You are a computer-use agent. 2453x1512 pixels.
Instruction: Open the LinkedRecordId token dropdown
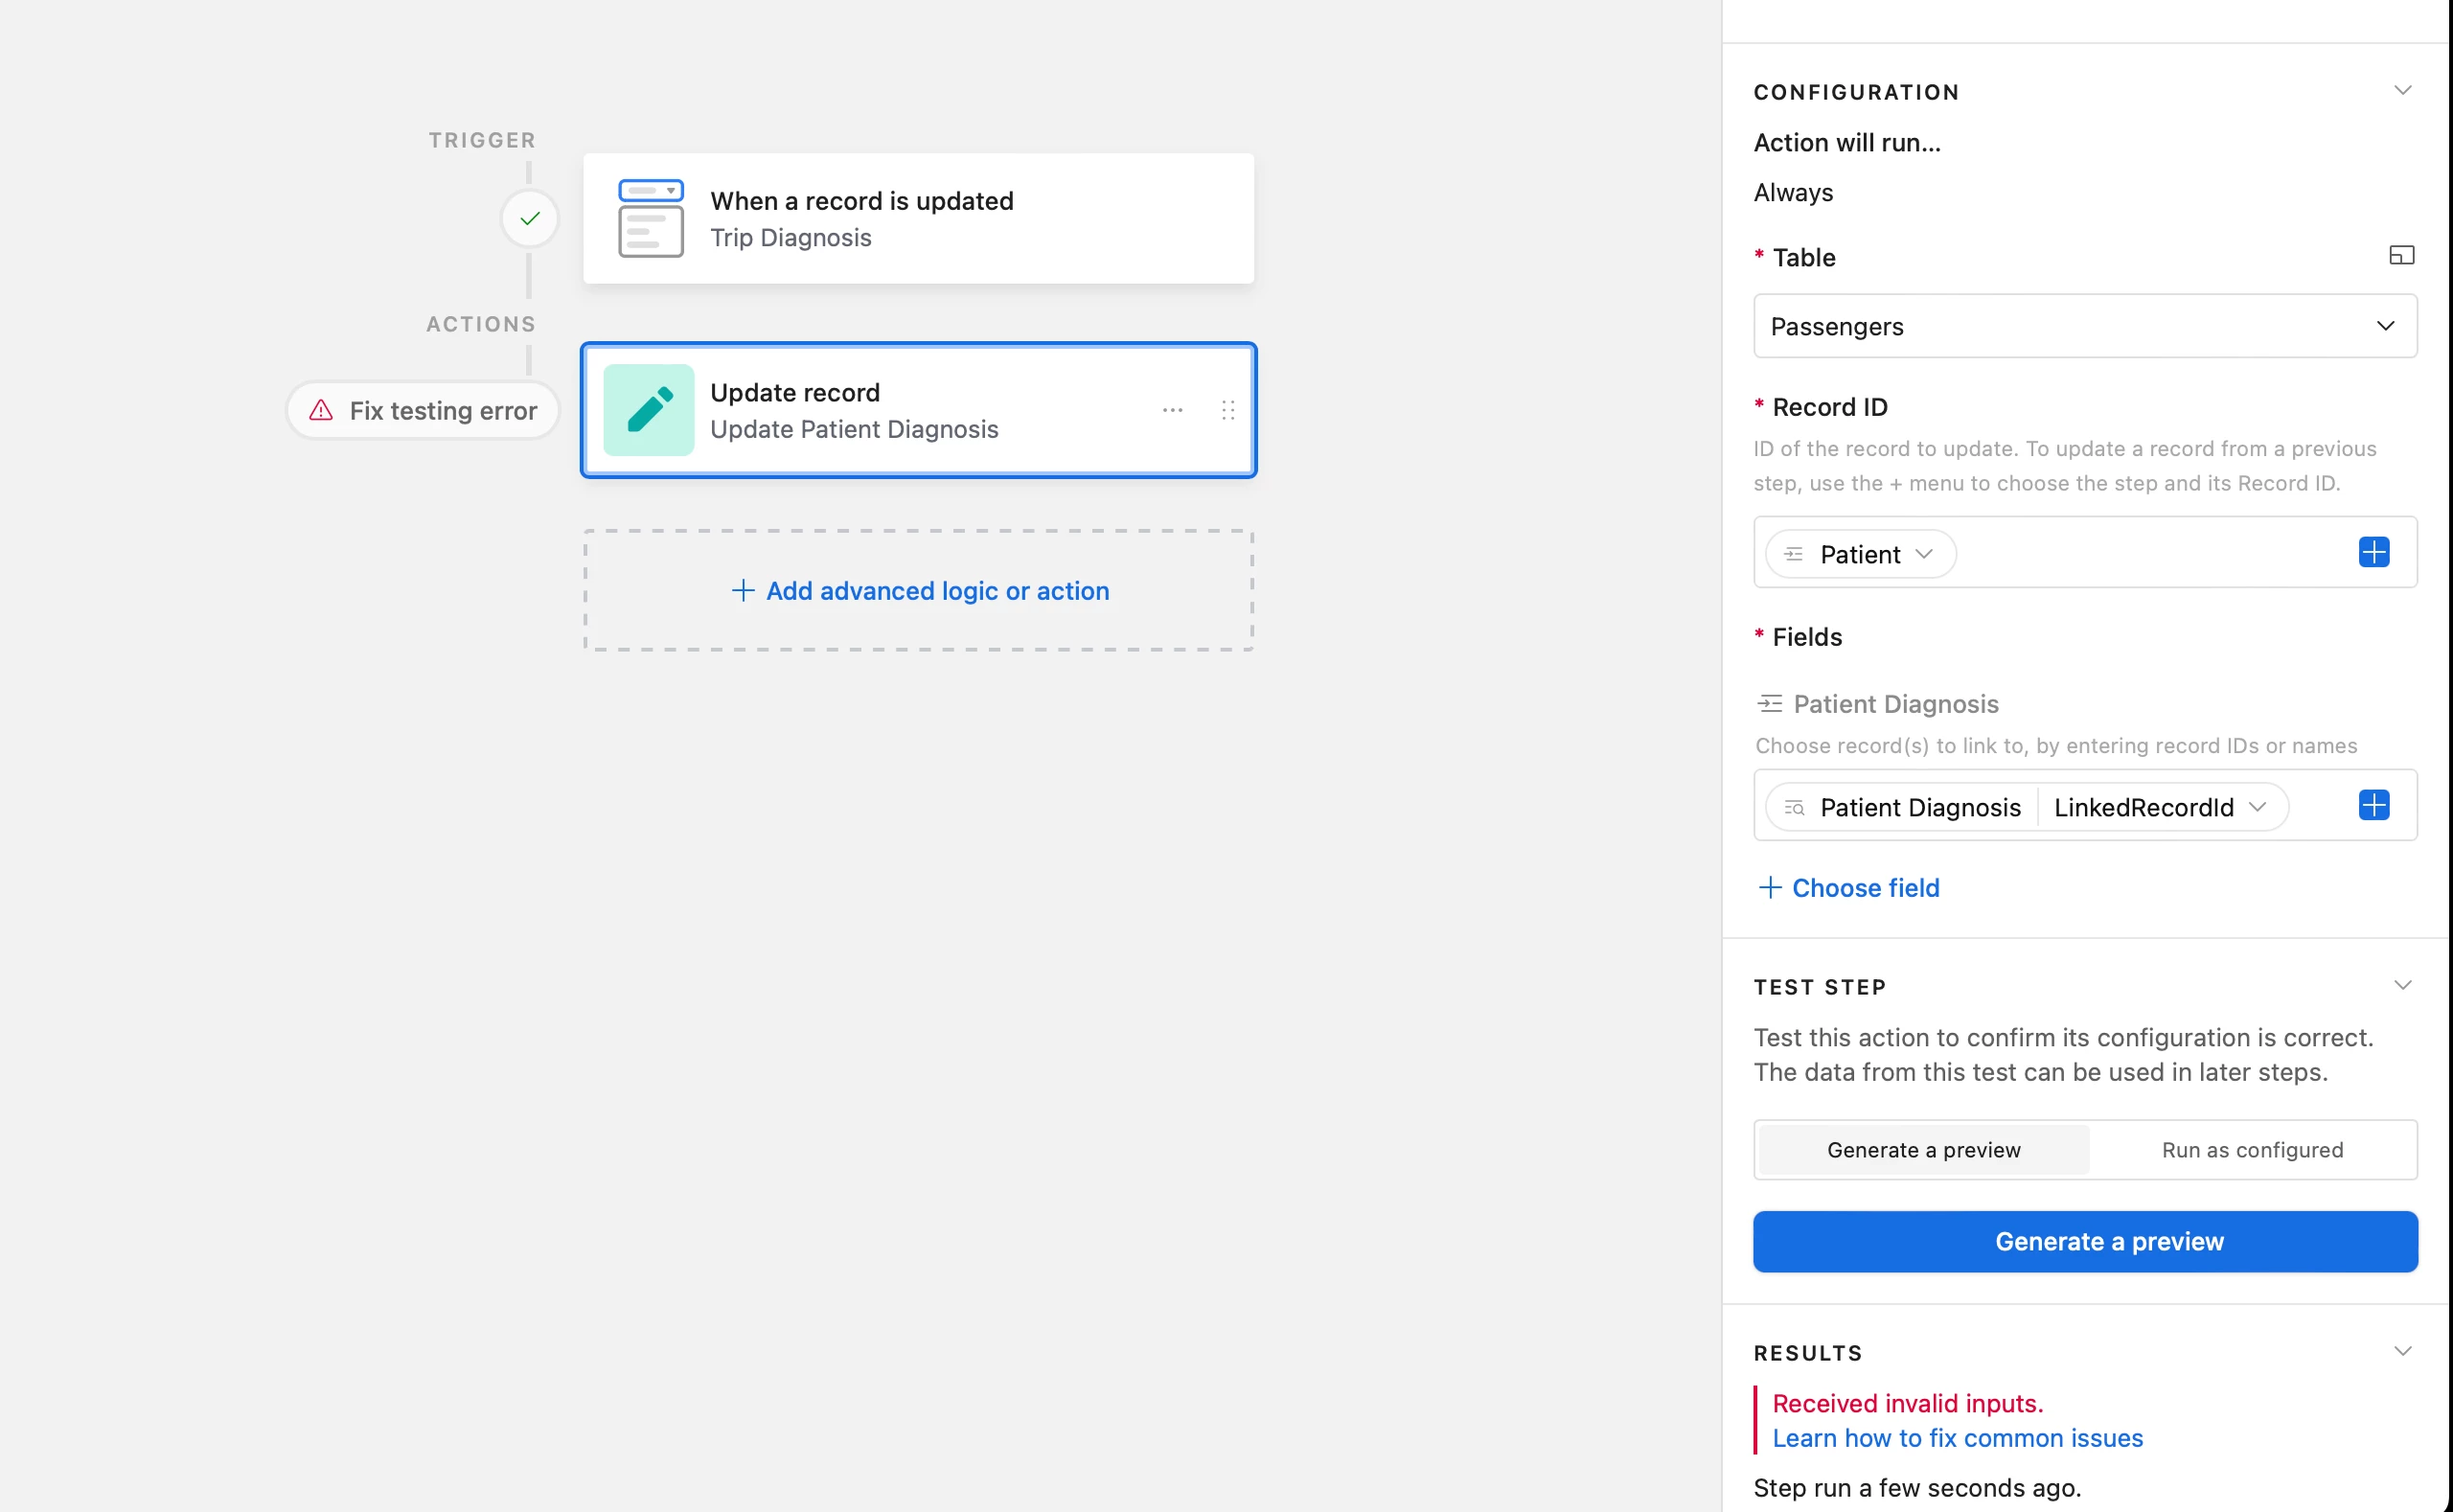tap(2257, 807)
